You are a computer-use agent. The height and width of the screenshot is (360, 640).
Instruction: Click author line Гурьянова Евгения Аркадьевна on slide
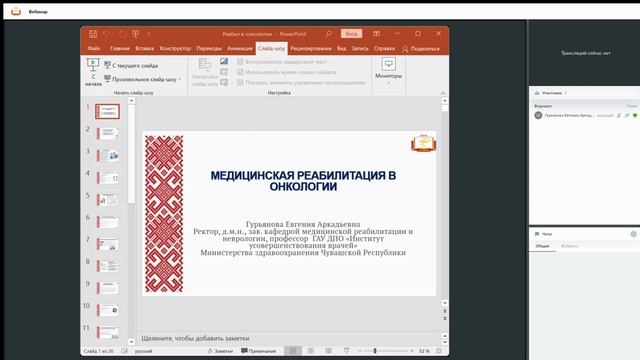[x=303, y=224]
